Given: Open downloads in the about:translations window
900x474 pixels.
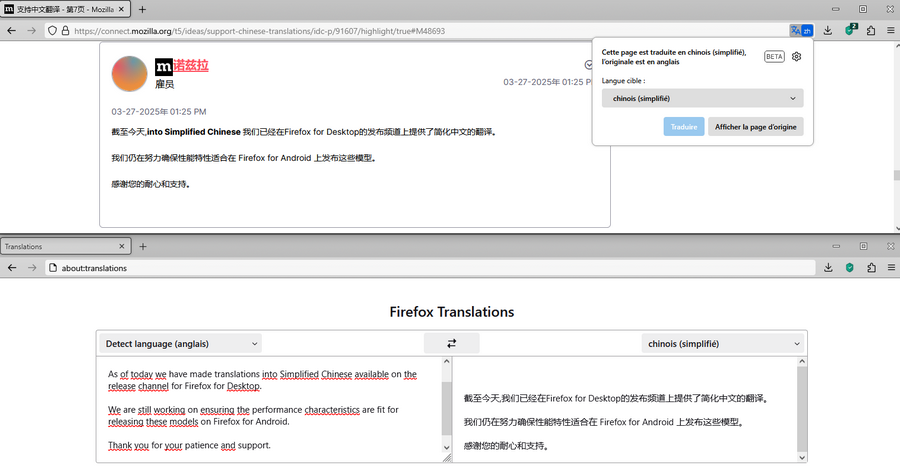Looking at the screenshot, I should (x=828, y=267).
